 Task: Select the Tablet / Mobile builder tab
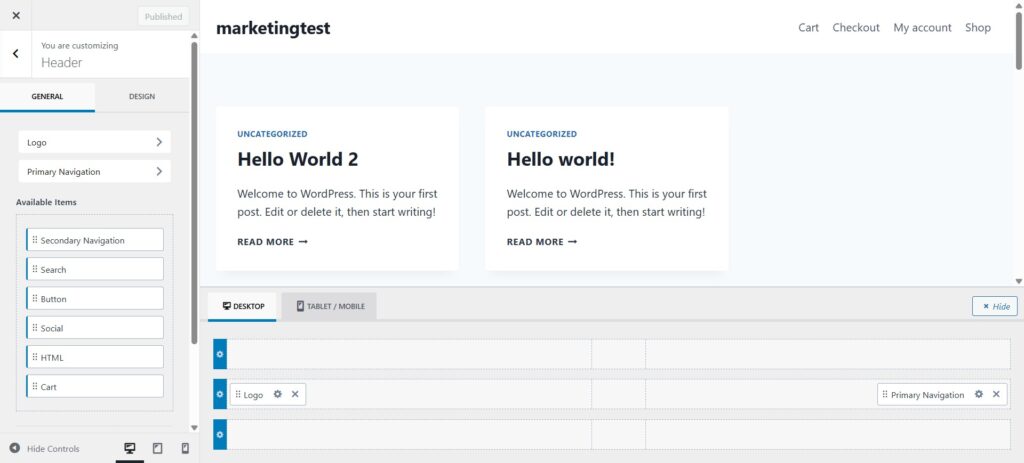point(329,306)
